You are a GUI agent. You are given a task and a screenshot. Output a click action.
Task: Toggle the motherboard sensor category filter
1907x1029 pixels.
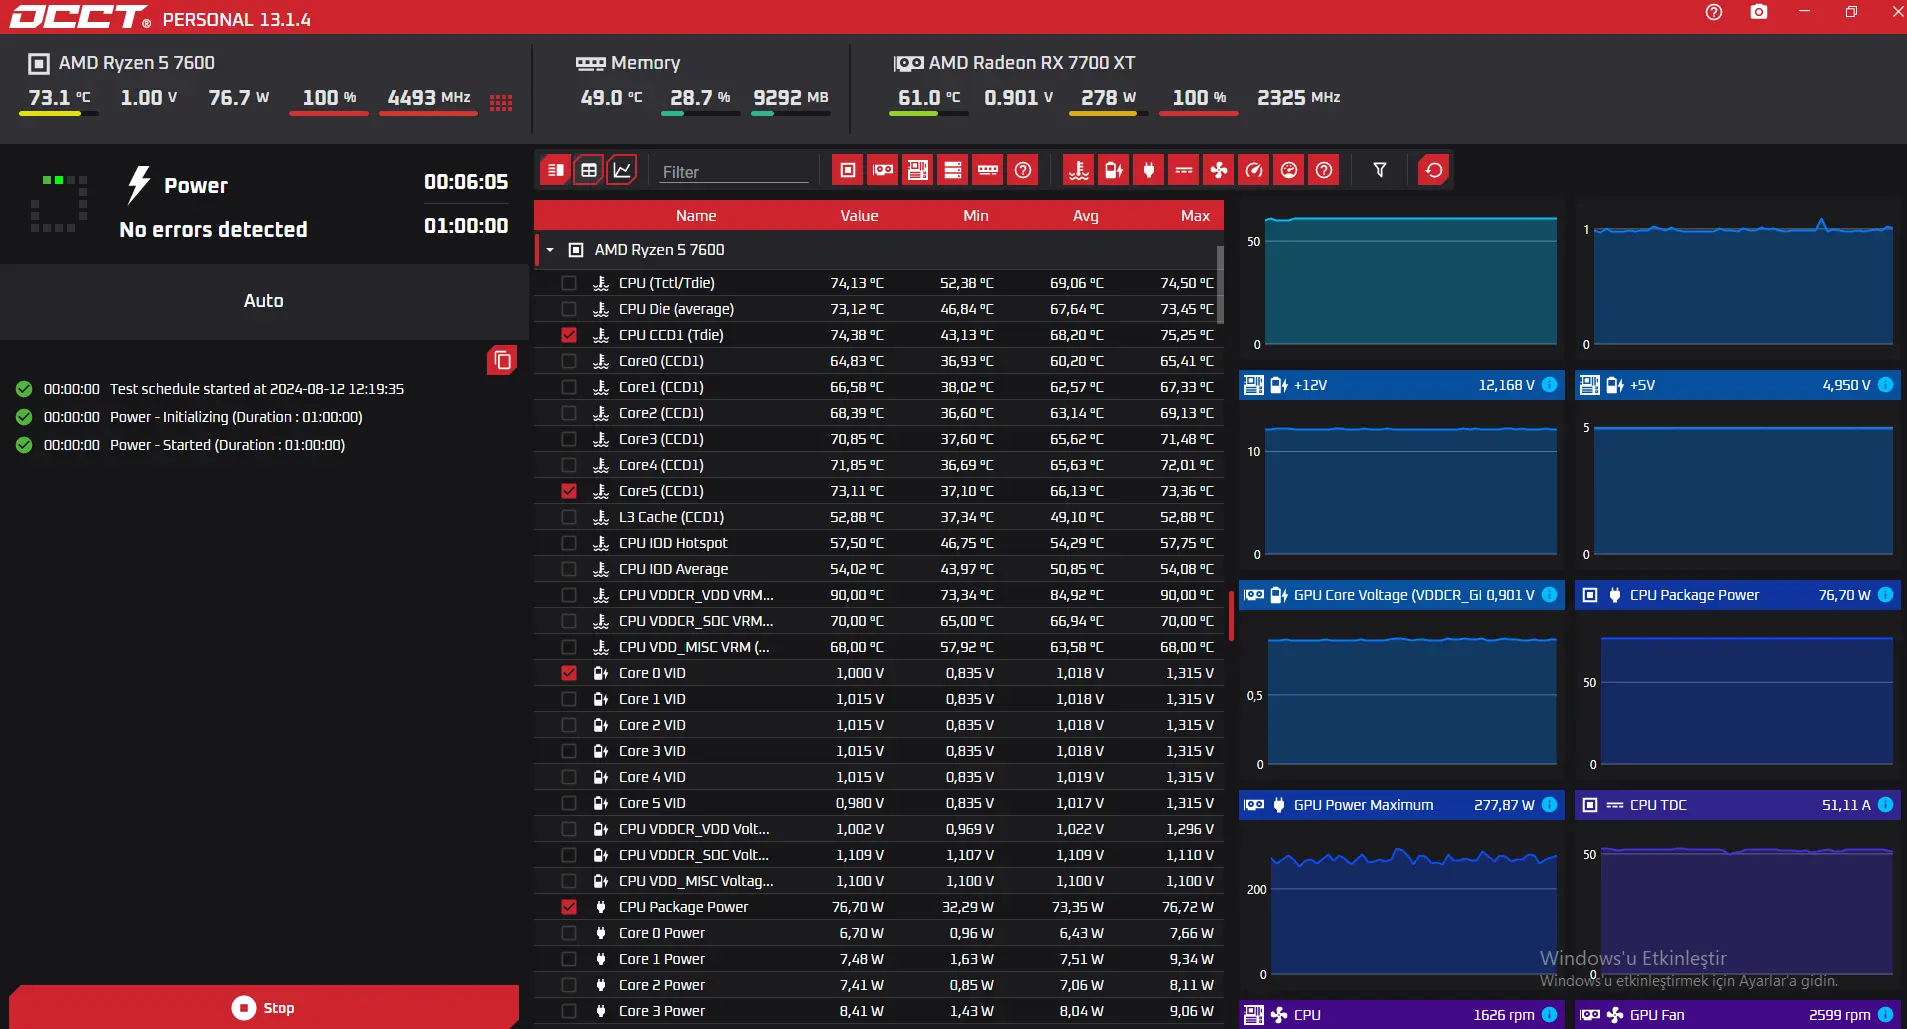pos(918,170)
